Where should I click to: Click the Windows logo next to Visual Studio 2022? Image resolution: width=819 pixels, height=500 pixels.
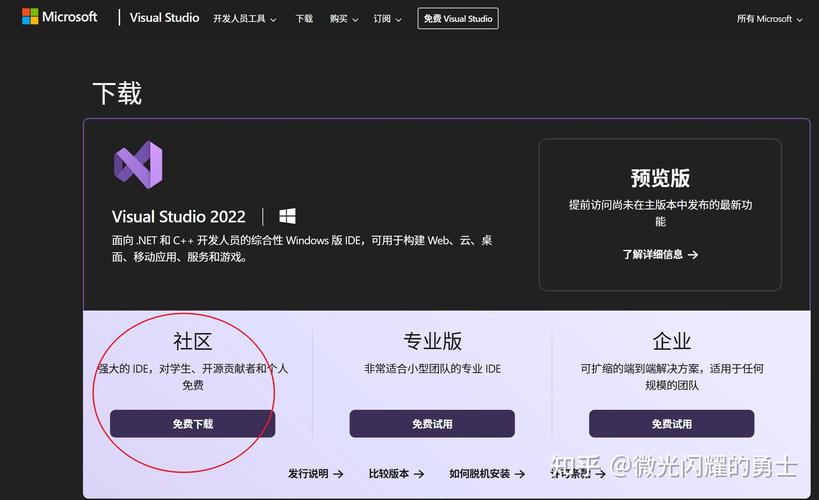[x=287, y=216]
